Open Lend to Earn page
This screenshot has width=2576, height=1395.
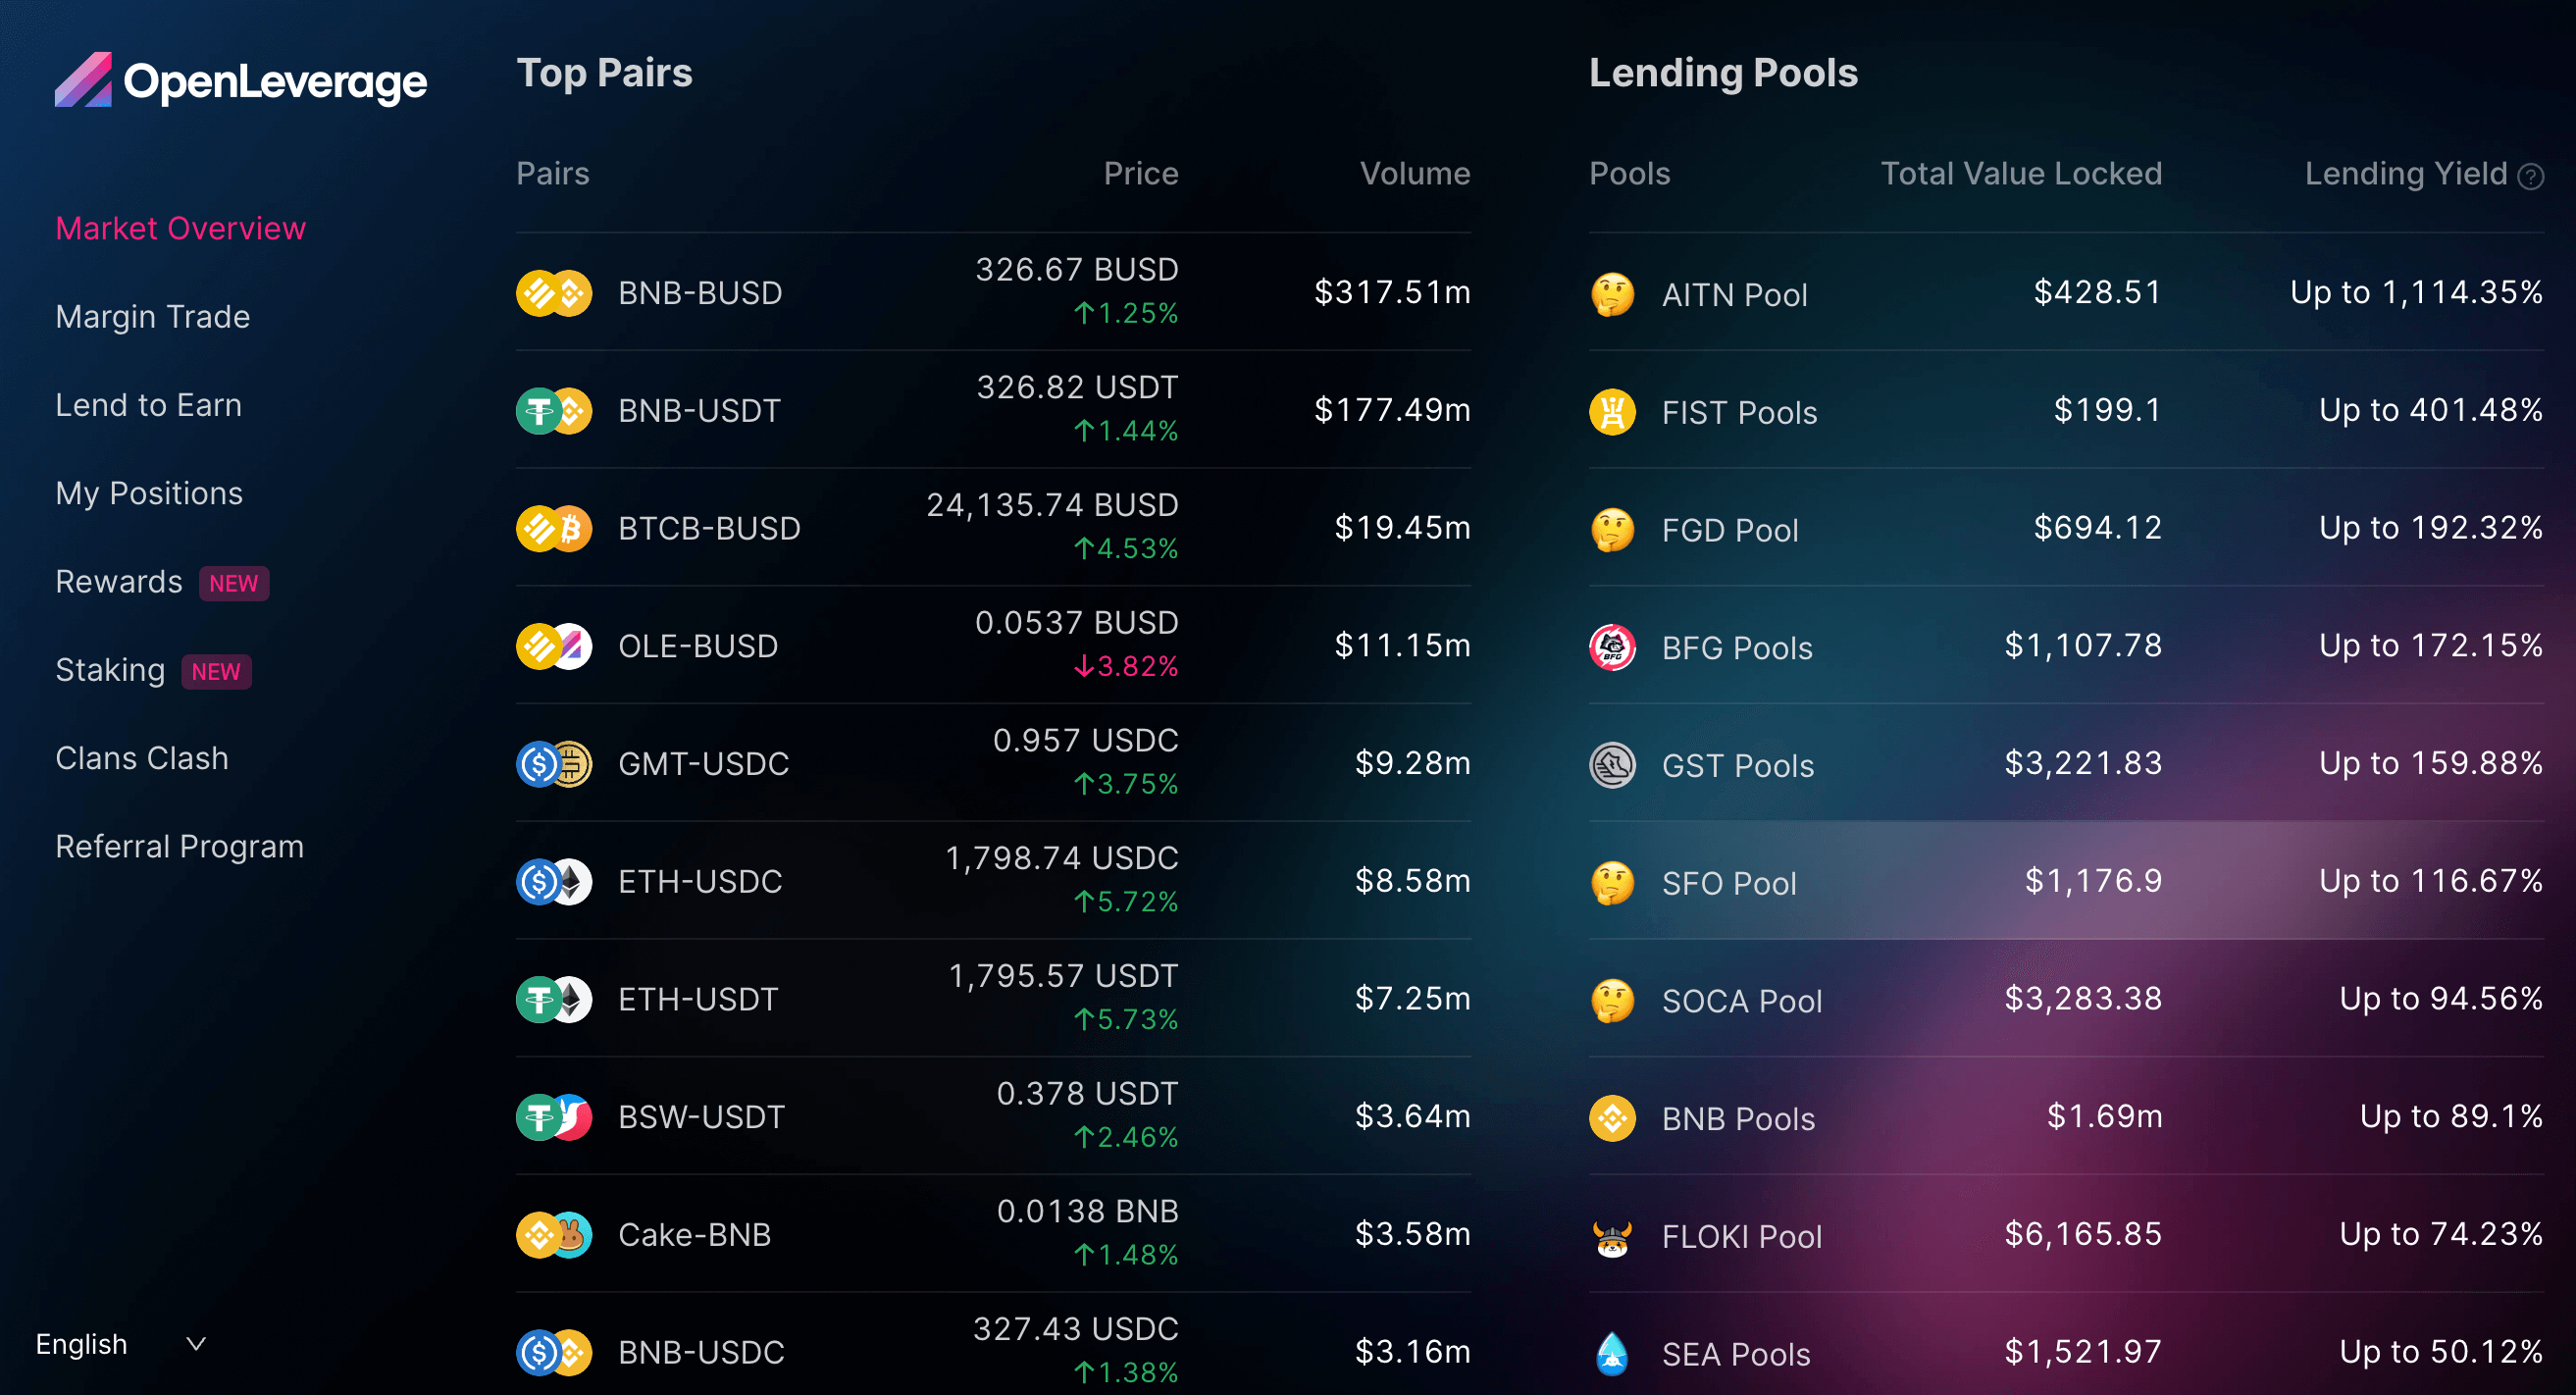pyautogui.click(x=148, y=405)
